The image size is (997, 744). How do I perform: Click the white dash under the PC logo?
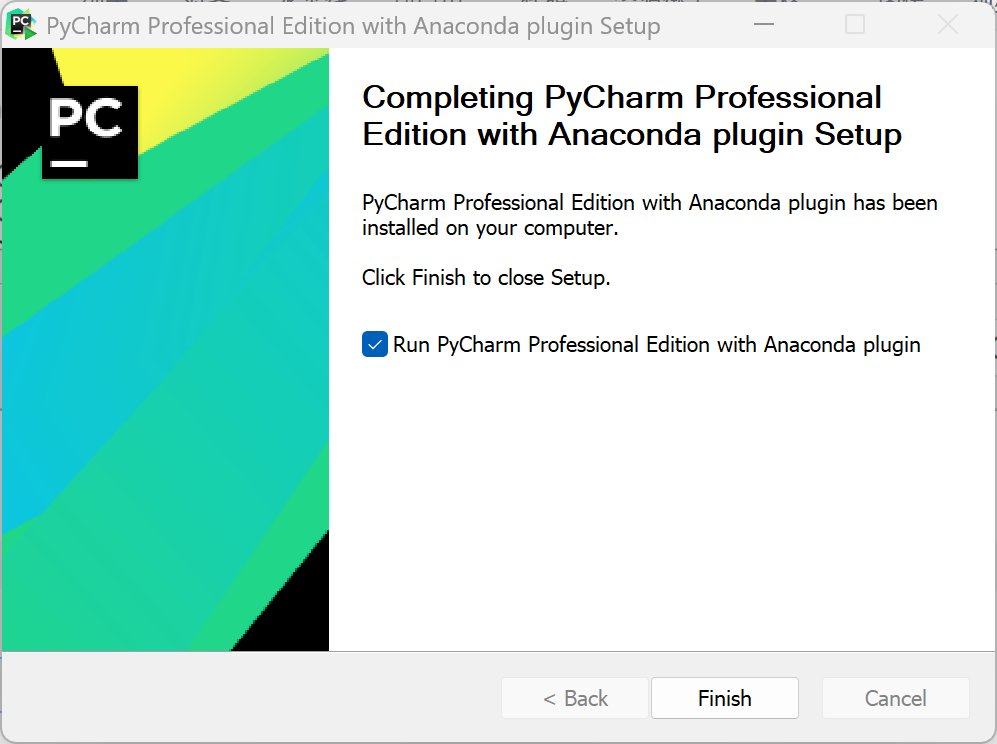[69, 164]
